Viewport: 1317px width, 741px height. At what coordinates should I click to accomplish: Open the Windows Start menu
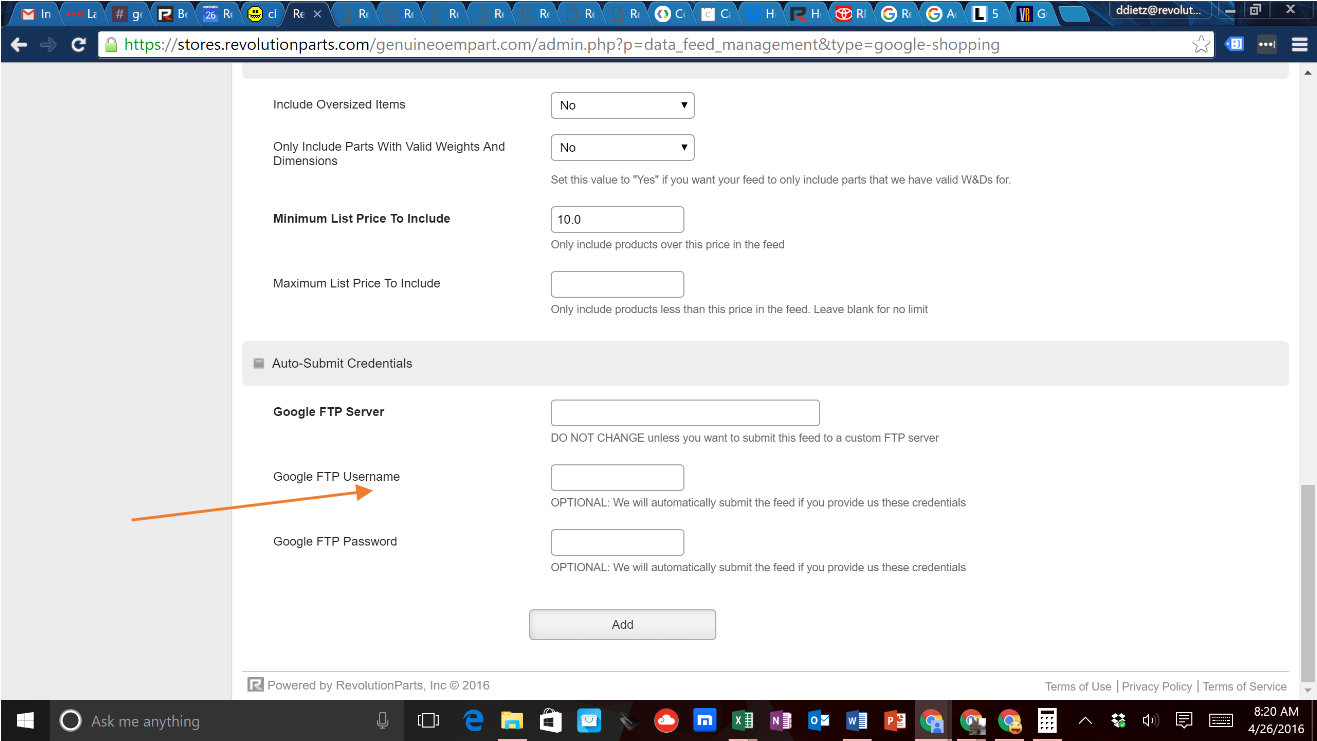[24, 720]
